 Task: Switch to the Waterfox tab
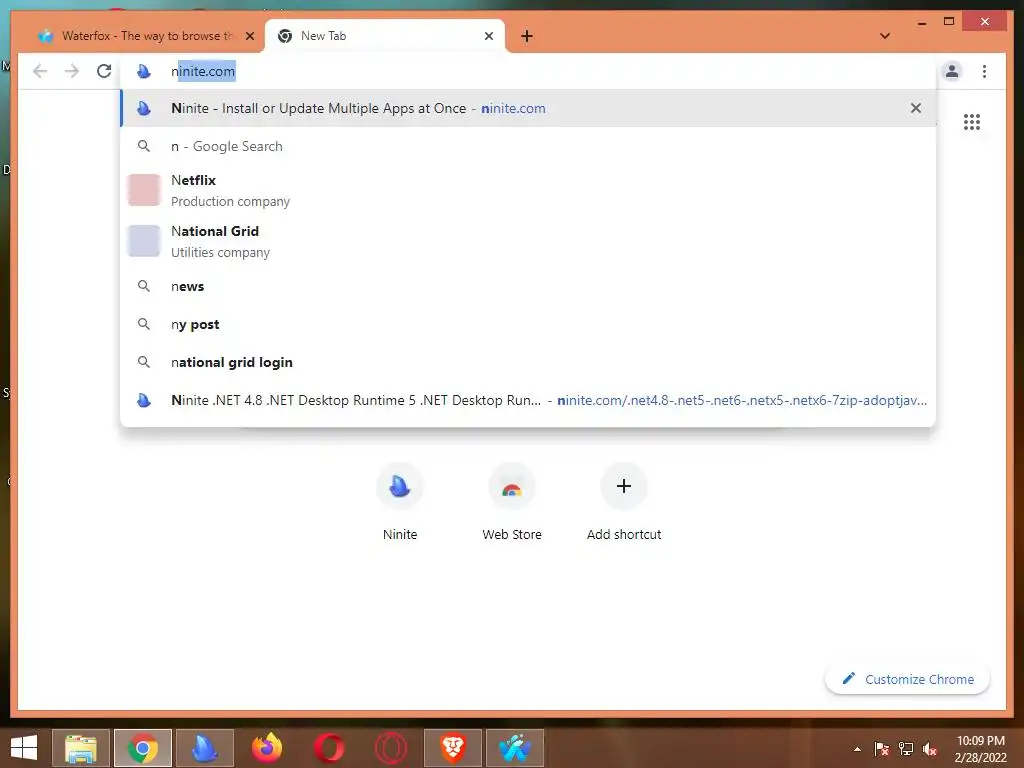144,36
